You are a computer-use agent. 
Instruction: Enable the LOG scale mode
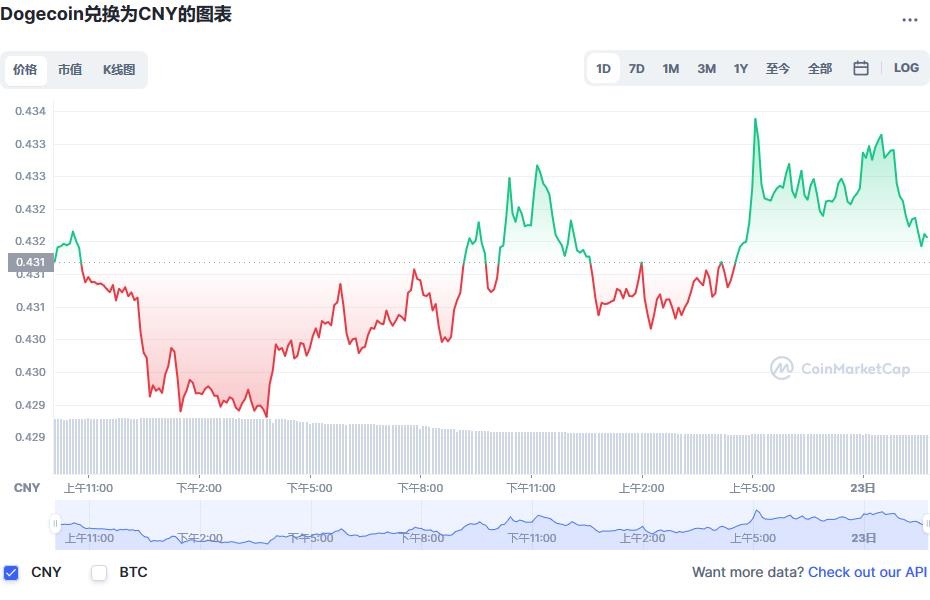pyautogui.click(x=906, y=68)
